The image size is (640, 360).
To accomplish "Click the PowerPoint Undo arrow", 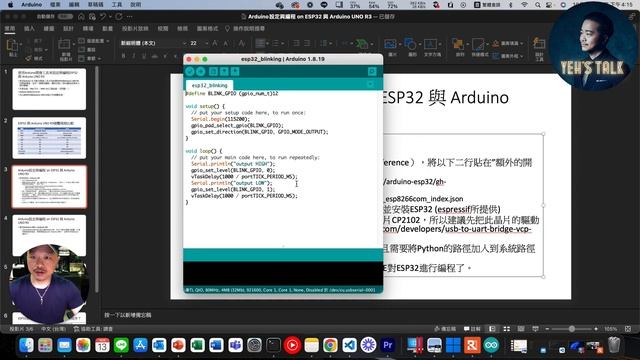I will point(104,16).
